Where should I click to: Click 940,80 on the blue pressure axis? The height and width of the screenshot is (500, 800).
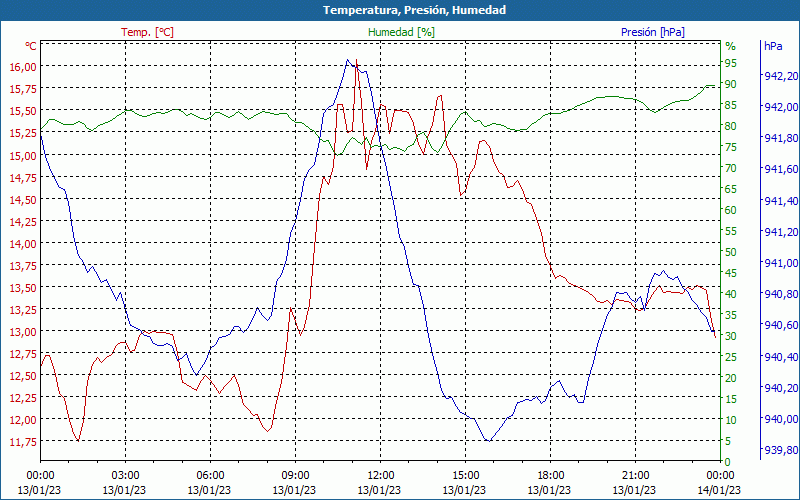pos(781,294)
